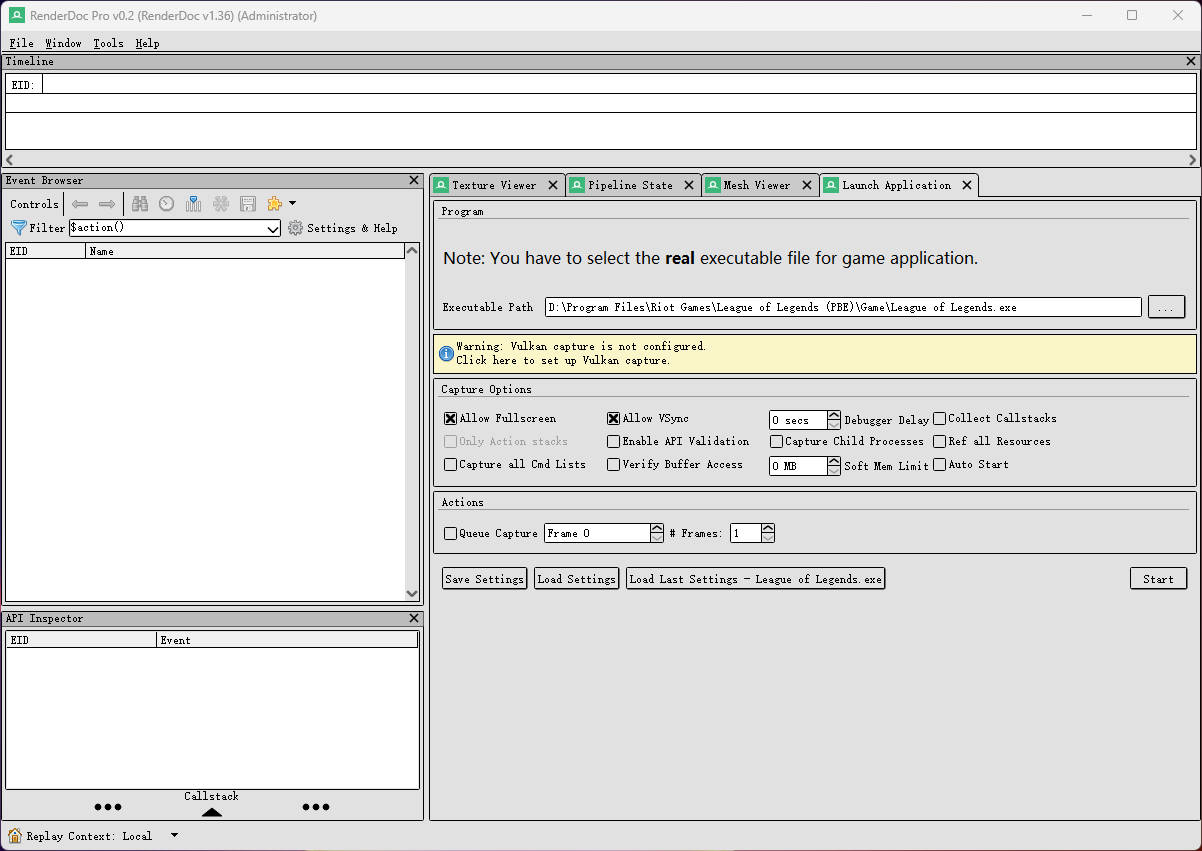This screenshot has height=851, width=1202.
Task: Load Last Settings for League of Legends.exe
Action: pos(755,579)
